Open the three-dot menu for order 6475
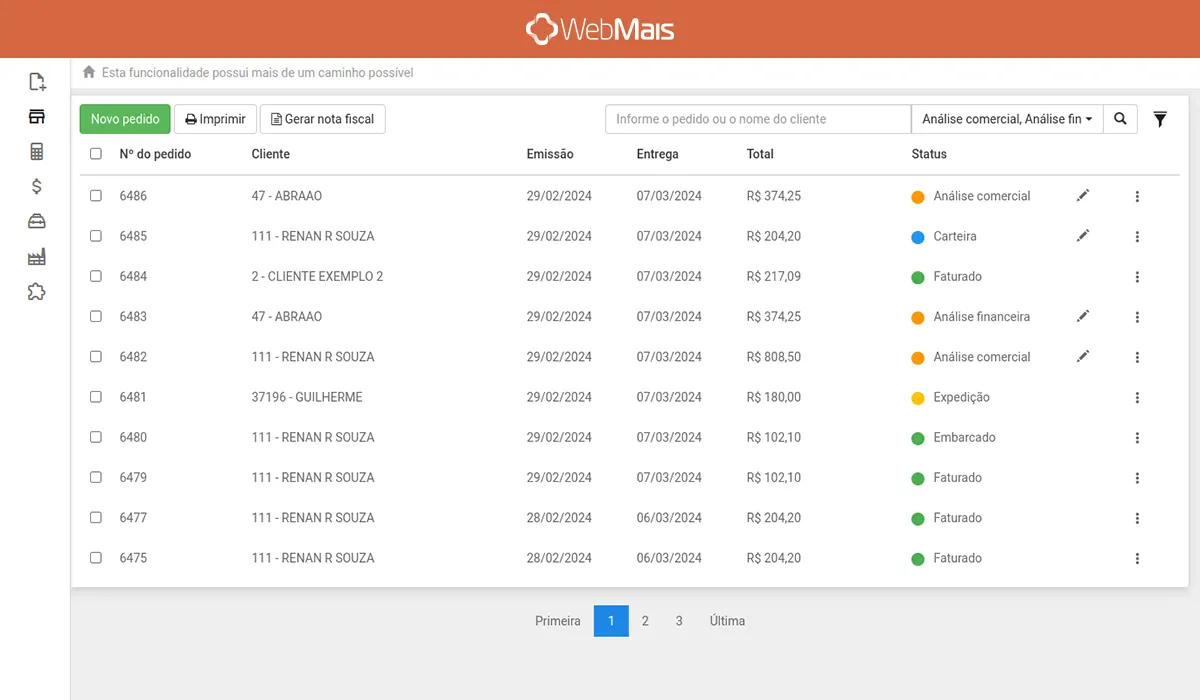 click(1137, 558)
